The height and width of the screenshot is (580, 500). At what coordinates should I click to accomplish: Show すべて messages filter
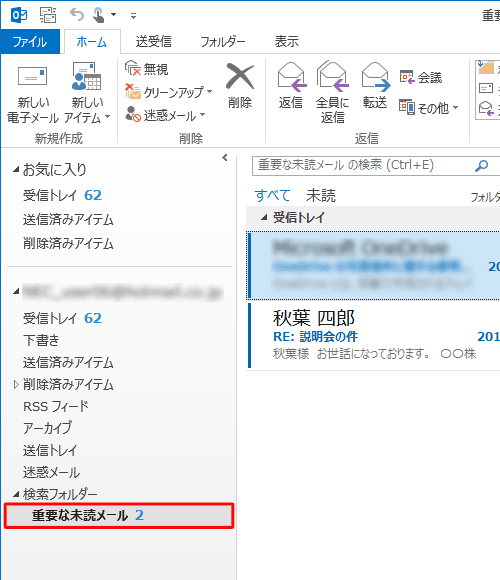coord(272,195)
